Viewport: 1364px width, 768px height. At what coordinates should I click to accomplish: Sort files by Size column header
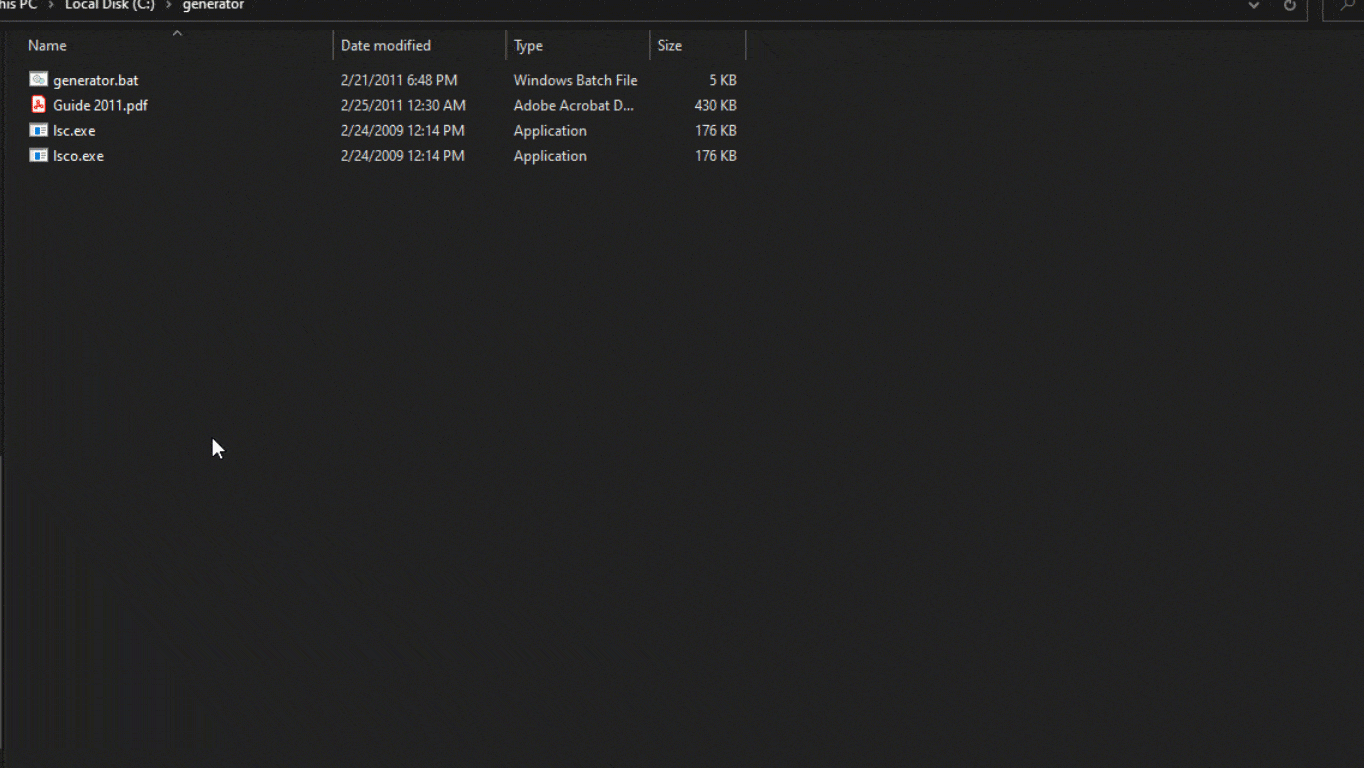coord(669,46)
